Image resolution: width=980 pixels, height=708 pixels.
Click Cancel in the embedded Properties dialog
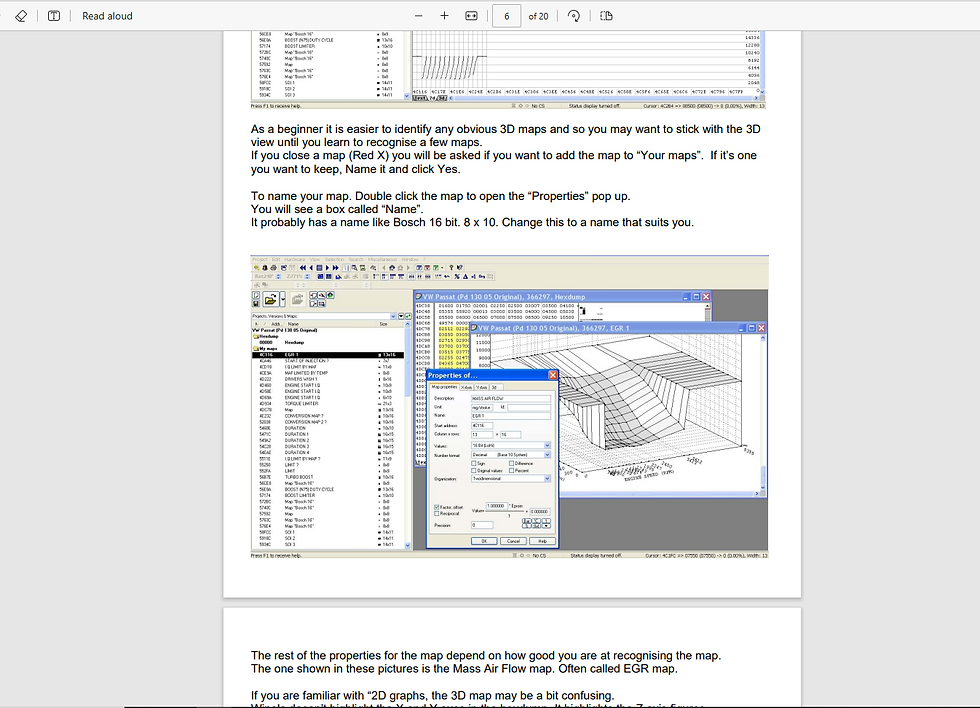coord(513,541)
